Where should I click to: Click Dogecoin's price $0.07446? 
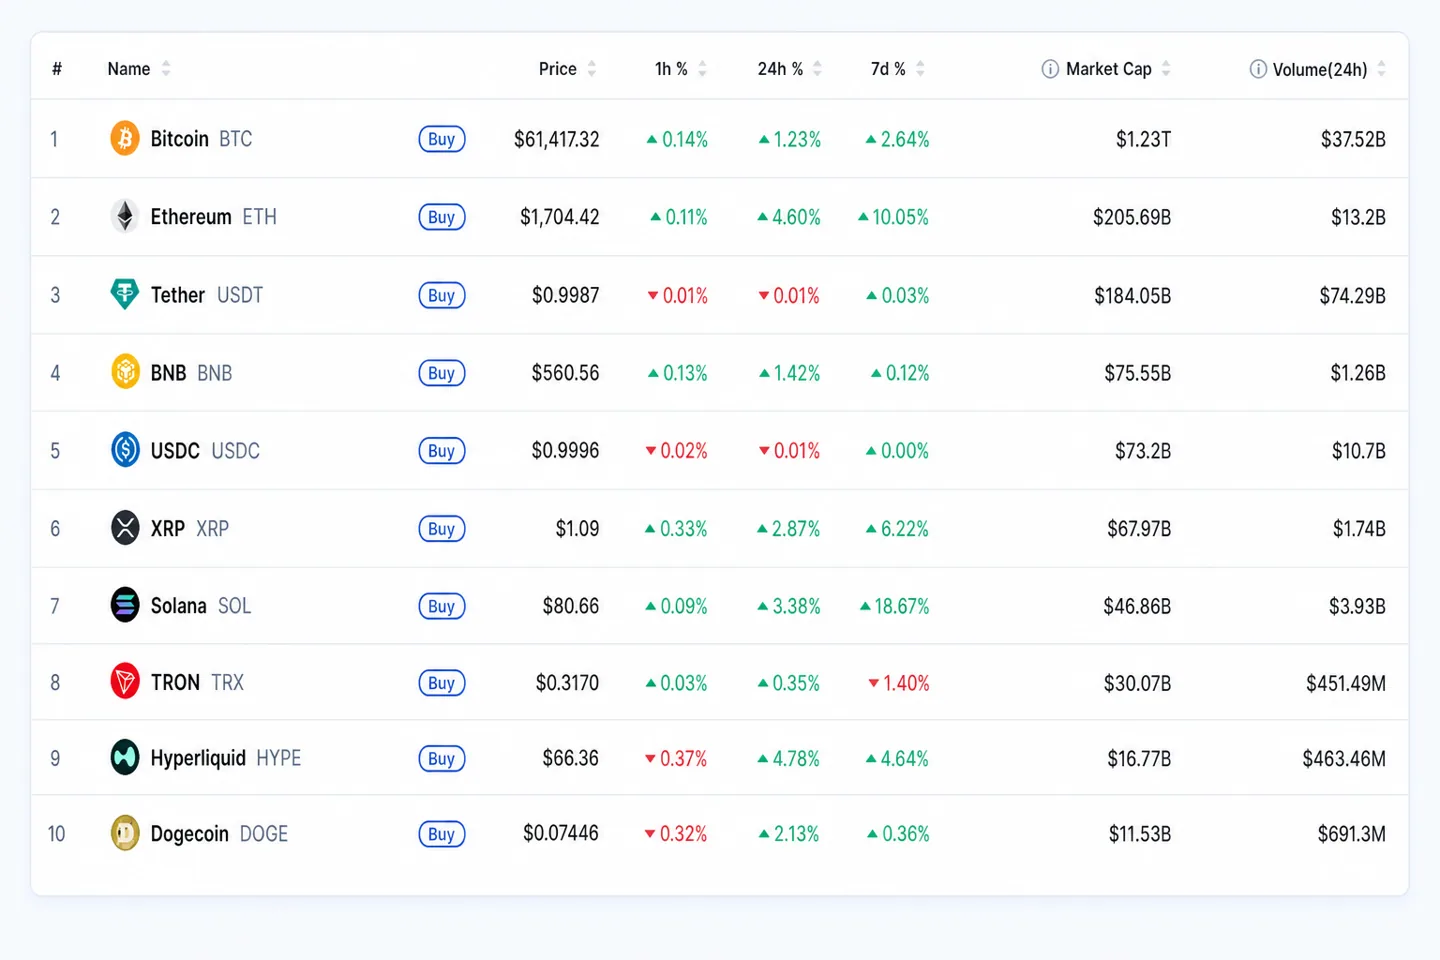(561, 833)
